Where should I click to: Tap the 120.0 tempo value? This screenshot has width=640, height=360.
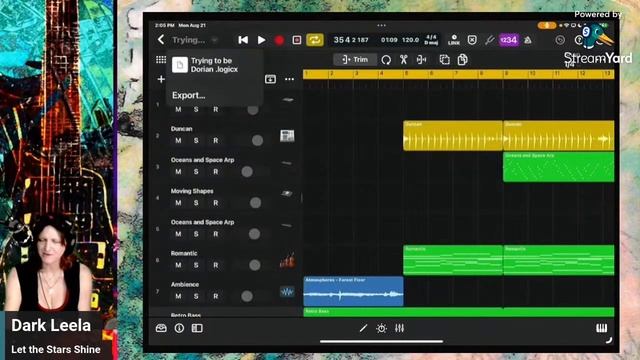click(x=411, y=40)
